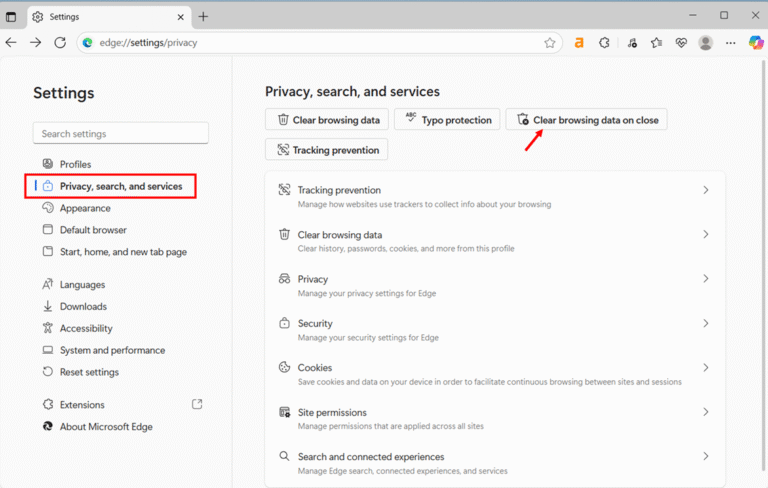Click 'Manage your security settings for Edge' text

point(368,338)
